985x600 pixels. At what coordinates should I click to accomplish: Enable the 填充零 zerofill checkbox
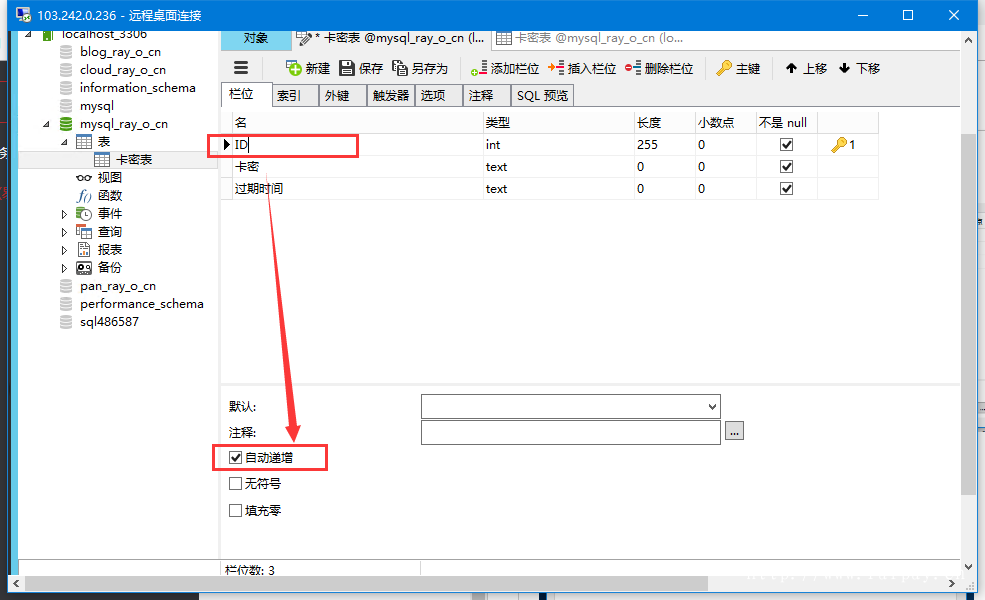tap(236, 511)
